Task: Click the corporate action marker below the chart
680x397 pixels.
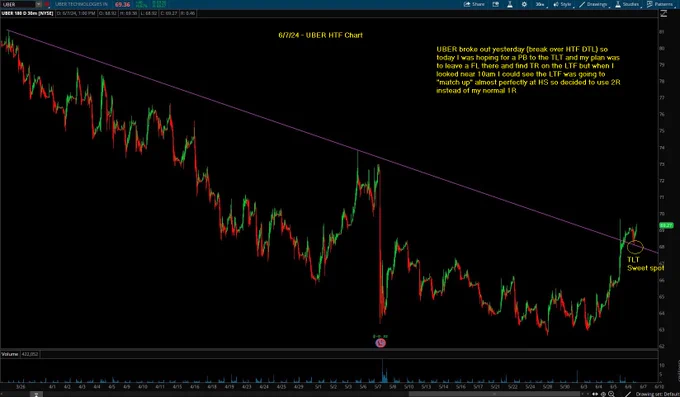Action: [380, 343]
